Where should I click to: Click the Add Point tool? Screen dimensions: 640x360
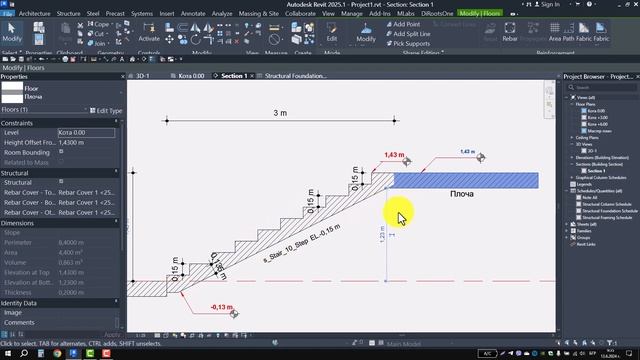[403, 24]
